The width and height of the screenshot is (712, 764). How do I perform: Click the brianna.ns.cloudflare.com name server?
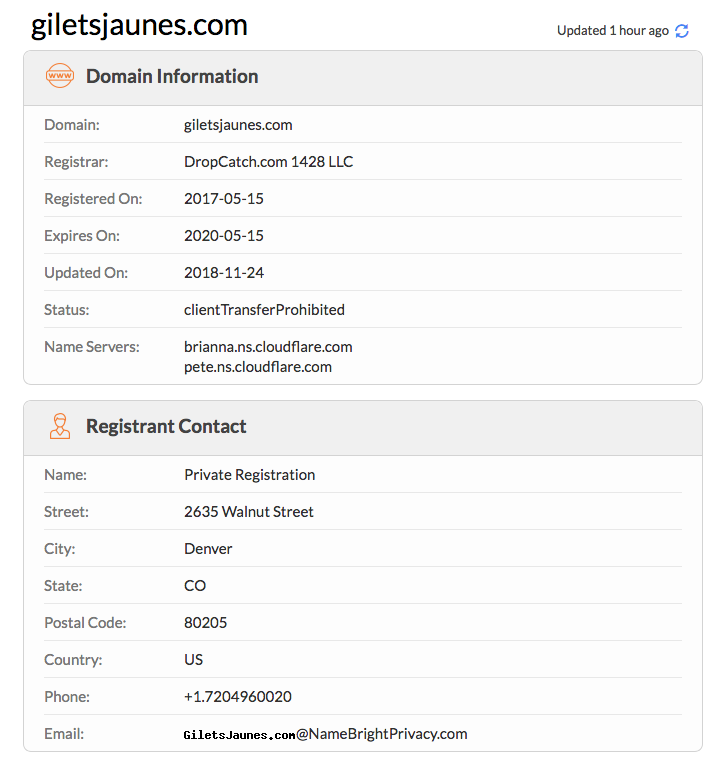tap(268, 347)
